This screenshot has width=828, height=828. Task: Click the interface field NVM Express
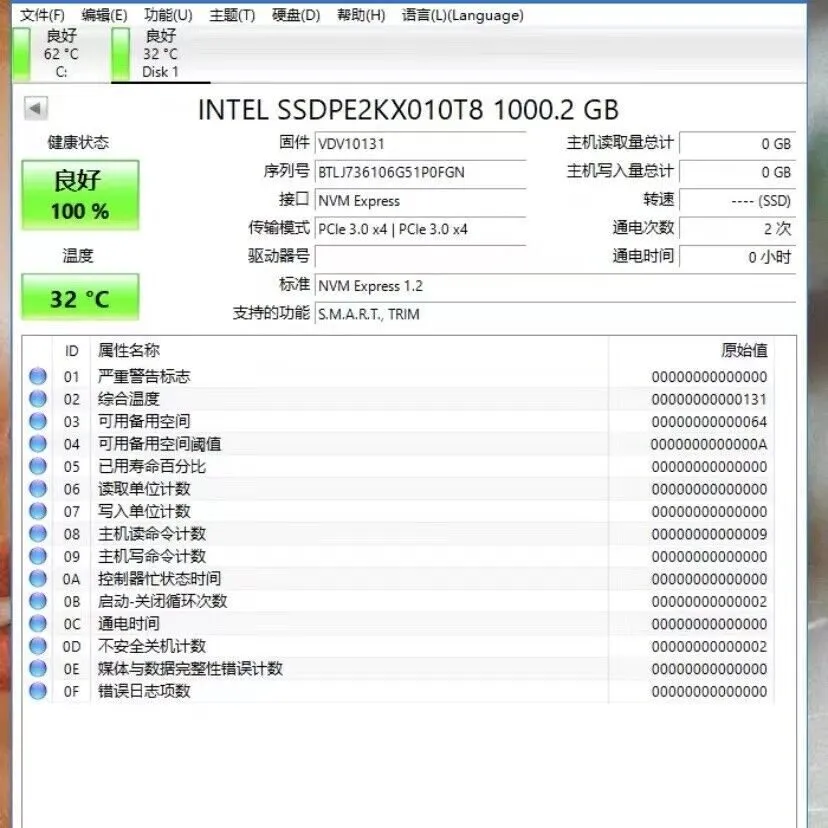pyautogui.click(x=420, y=201)
